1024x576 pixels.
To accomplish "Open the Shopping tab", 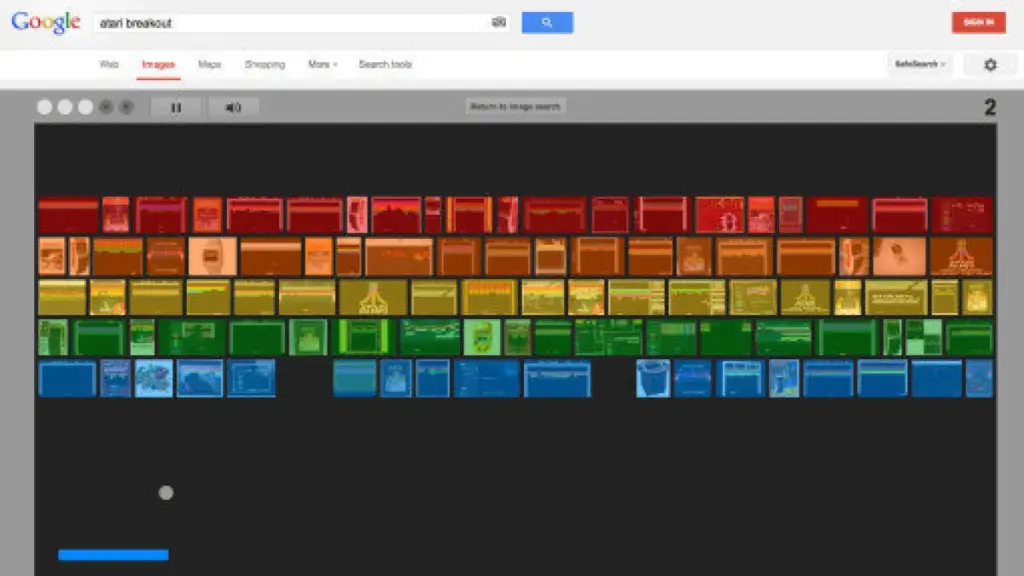I will click(x=264, y=64).
